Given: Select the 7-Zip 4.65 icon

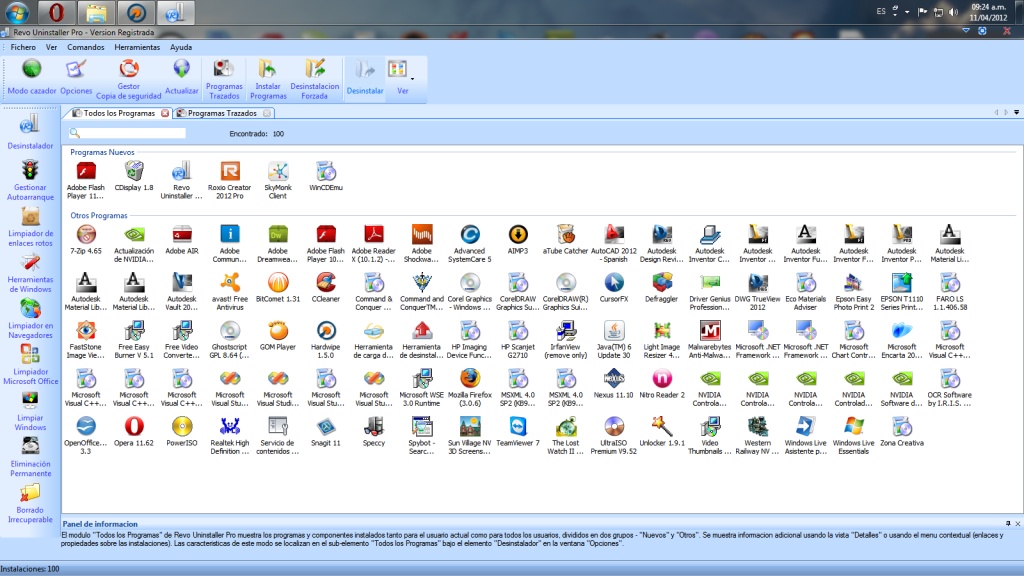Looking at the screenshot, I should [x=86, y=239].
